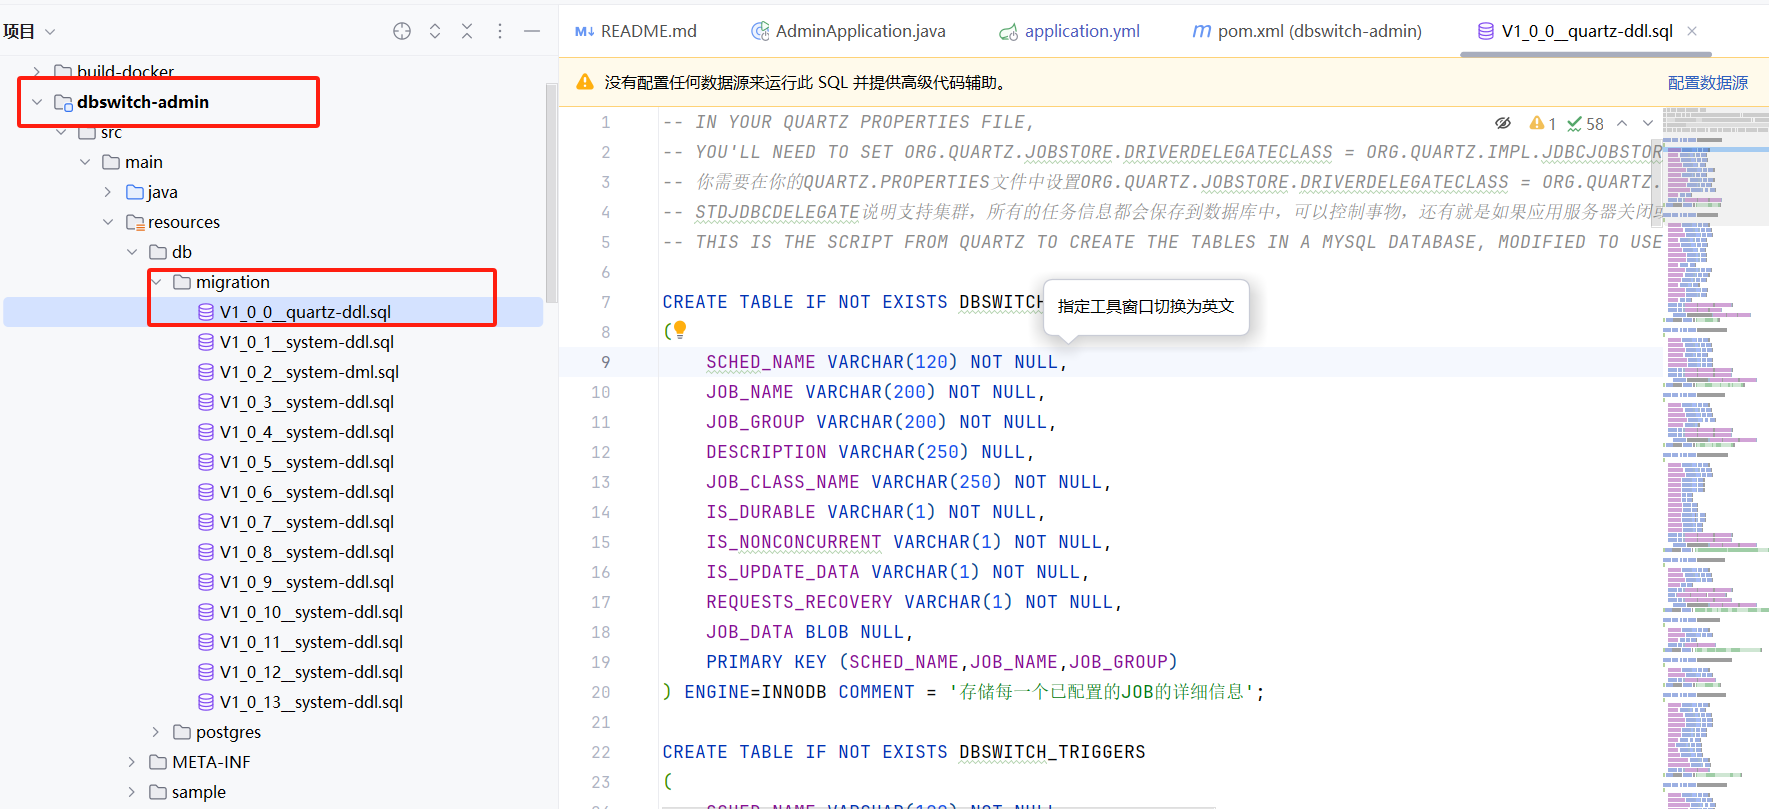Screen dimensions: 1769x809
Task: Collapse the main folder
Action: coord(85,162)
